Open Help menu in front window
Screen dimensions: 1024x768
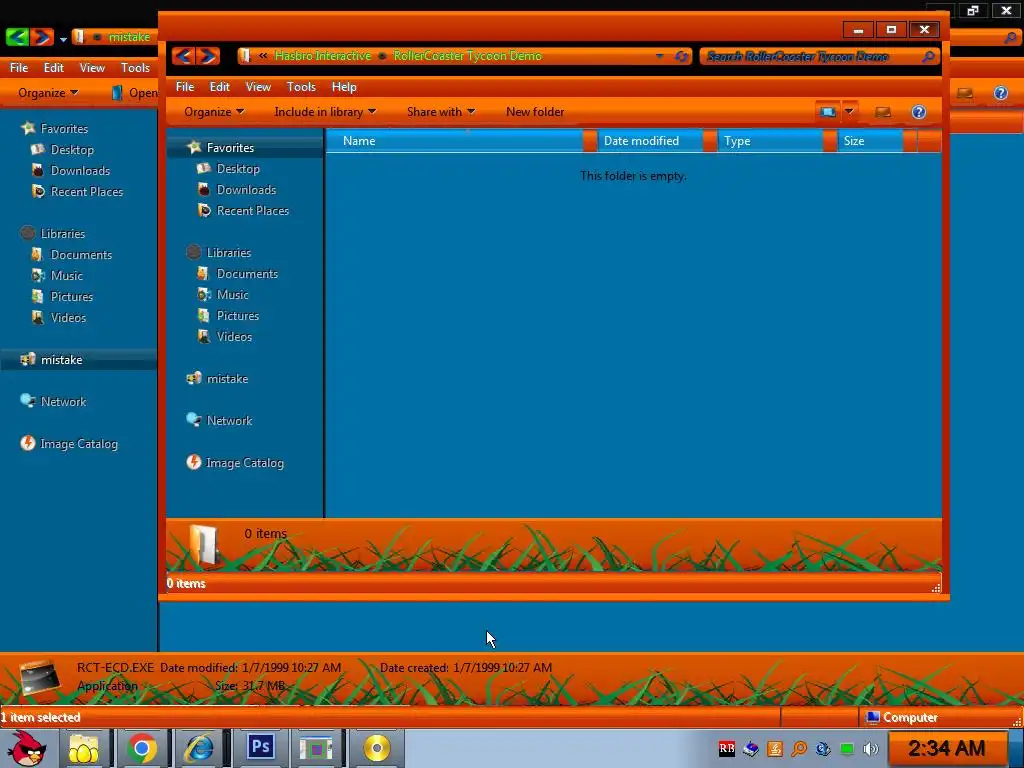tap(344, 87)
